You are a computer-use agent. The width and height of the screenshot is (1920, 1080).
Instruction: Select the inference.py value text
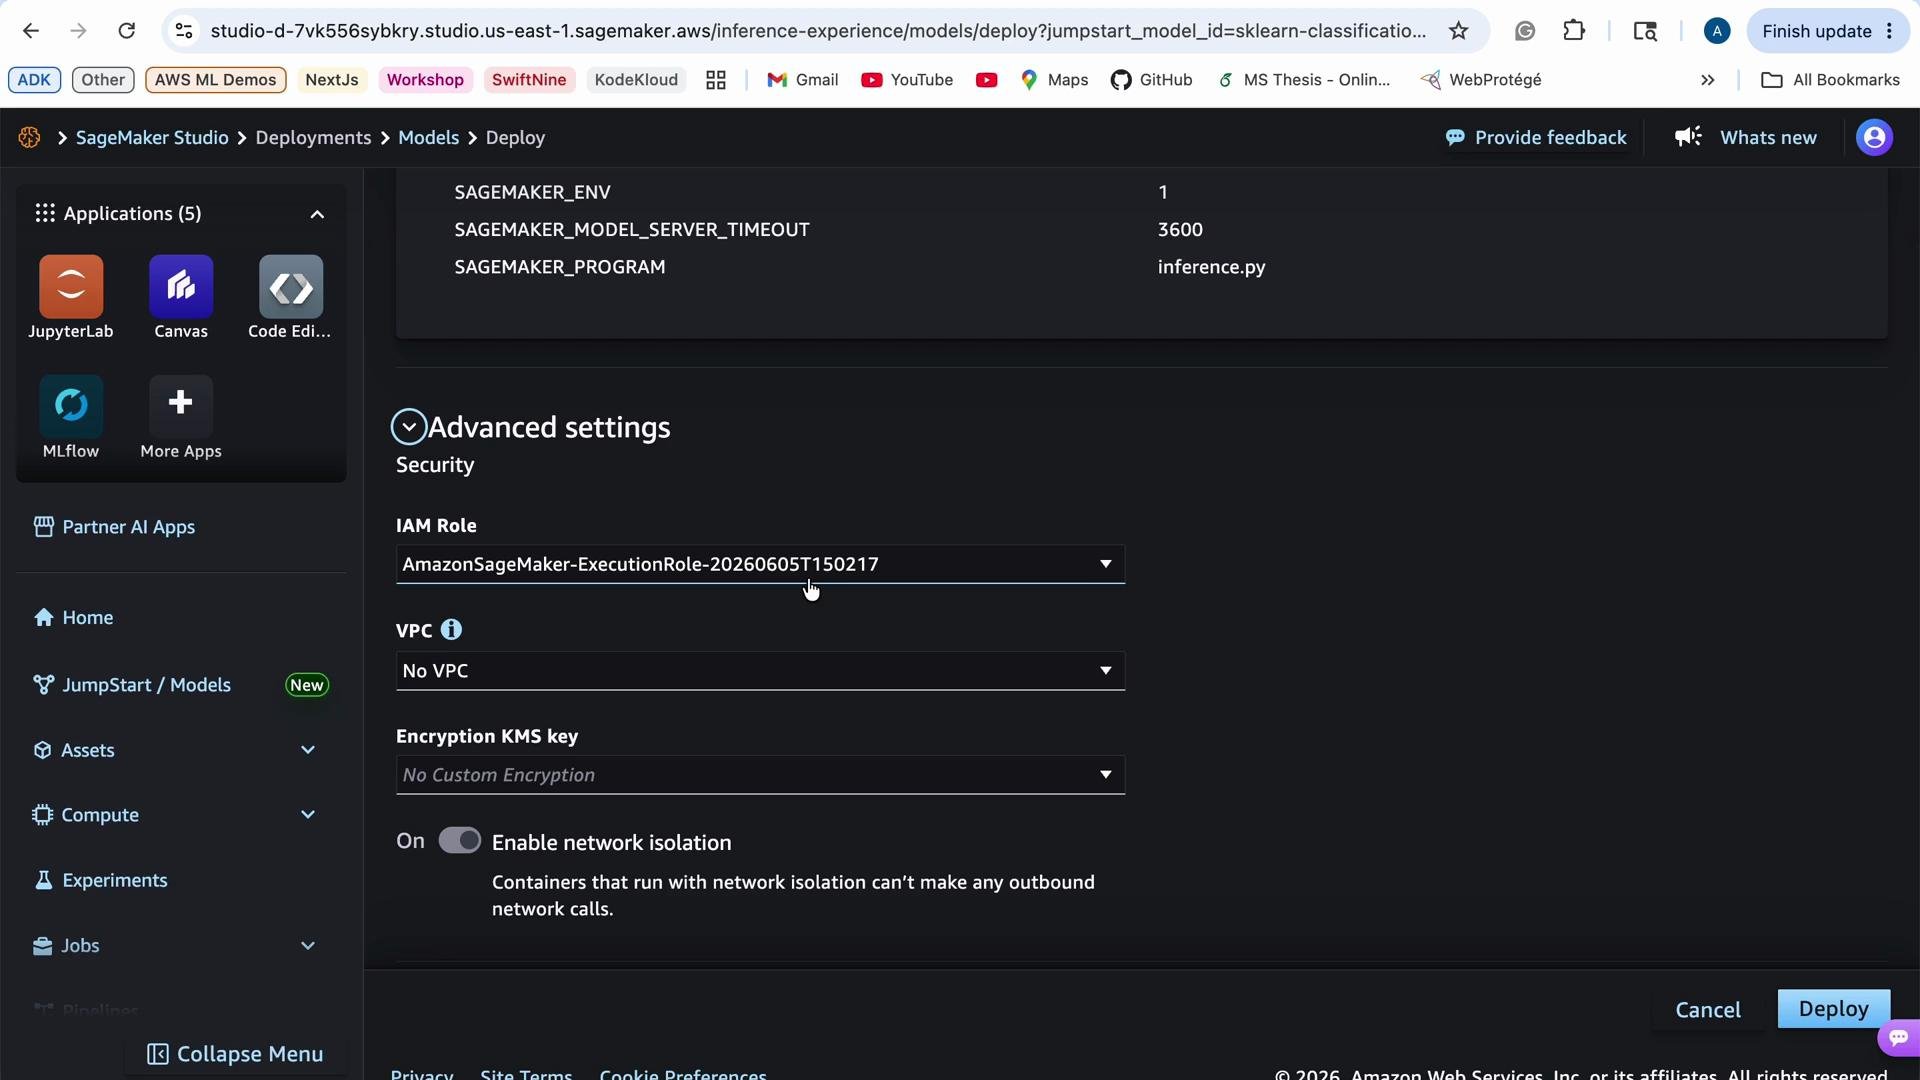point(1211,267)
